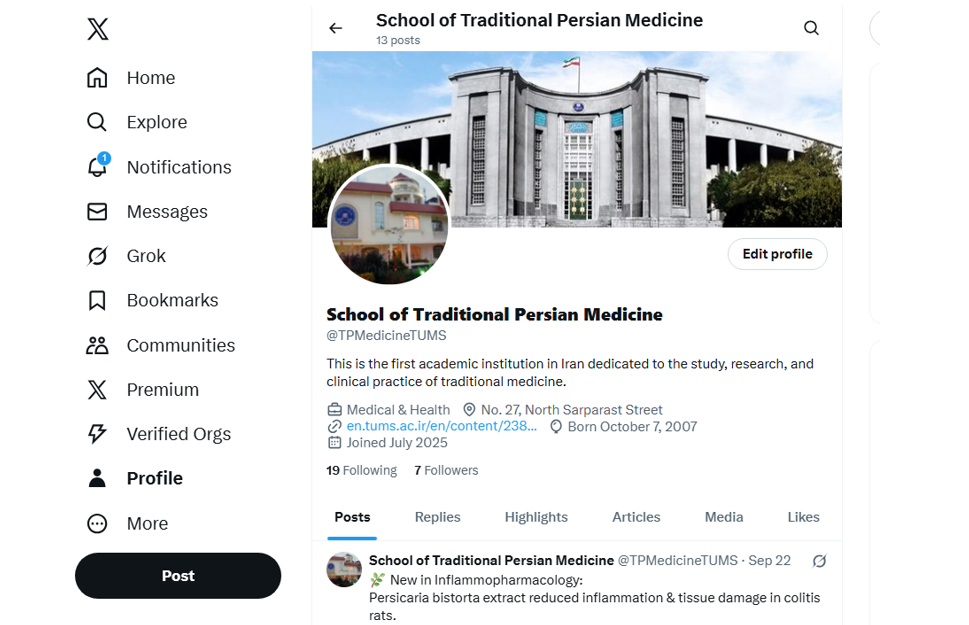Open the 19 Following list
Viewport: 969px width, 625px height.
click(x=361, y=470)
